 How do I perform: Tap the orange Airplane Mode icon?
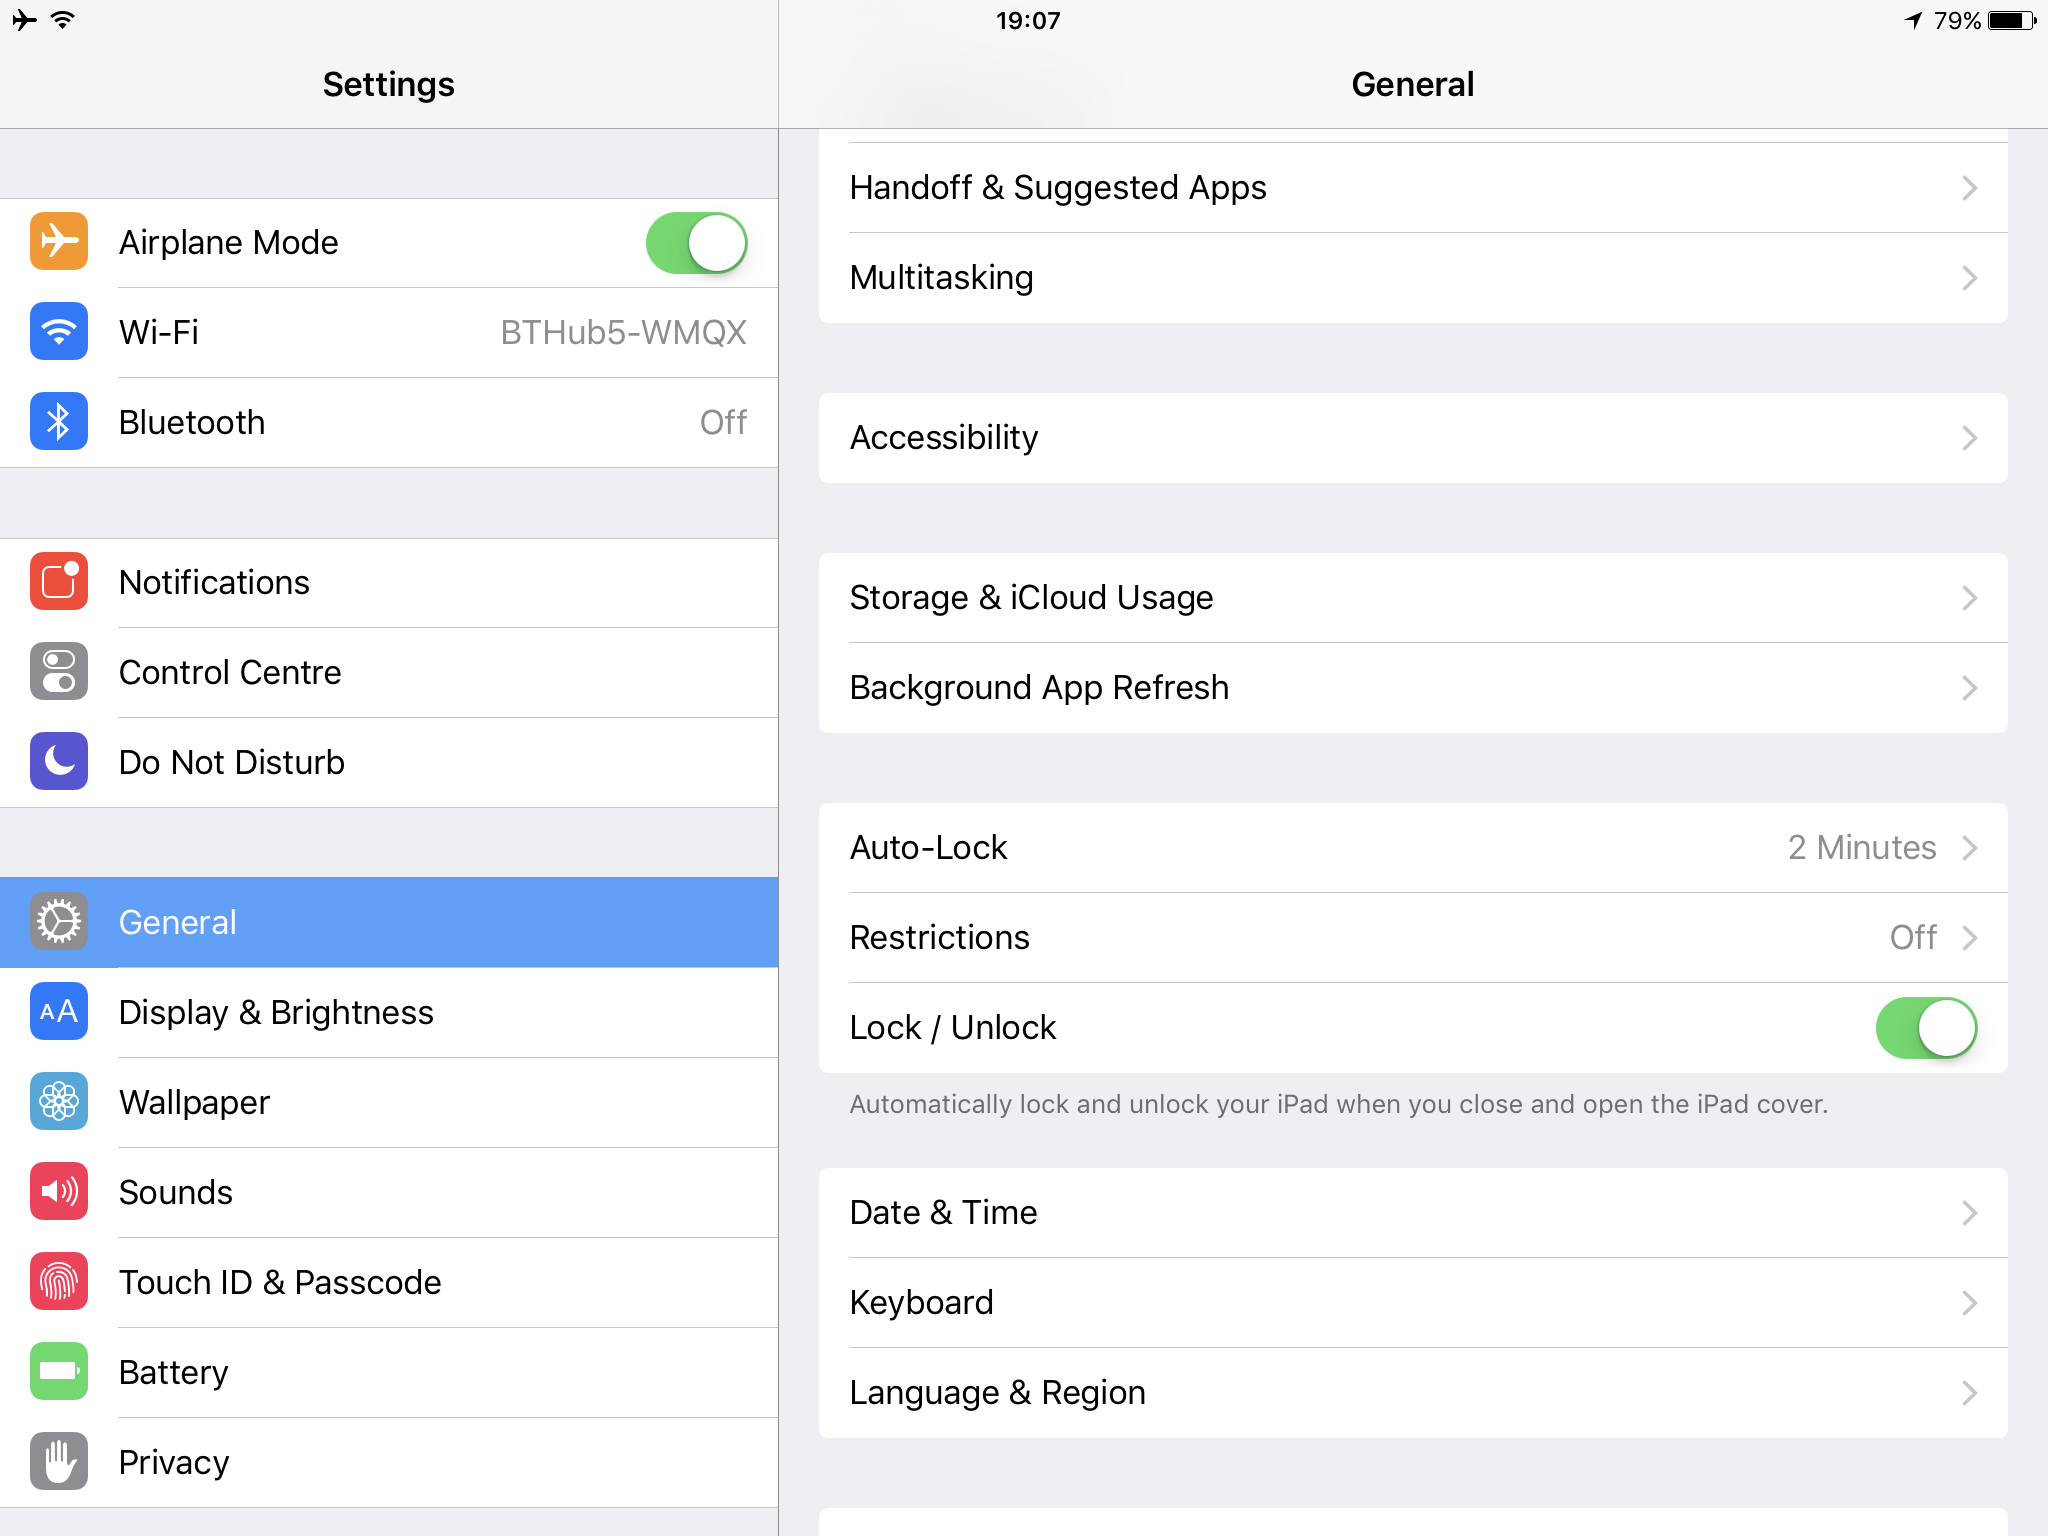coord(59,242)
